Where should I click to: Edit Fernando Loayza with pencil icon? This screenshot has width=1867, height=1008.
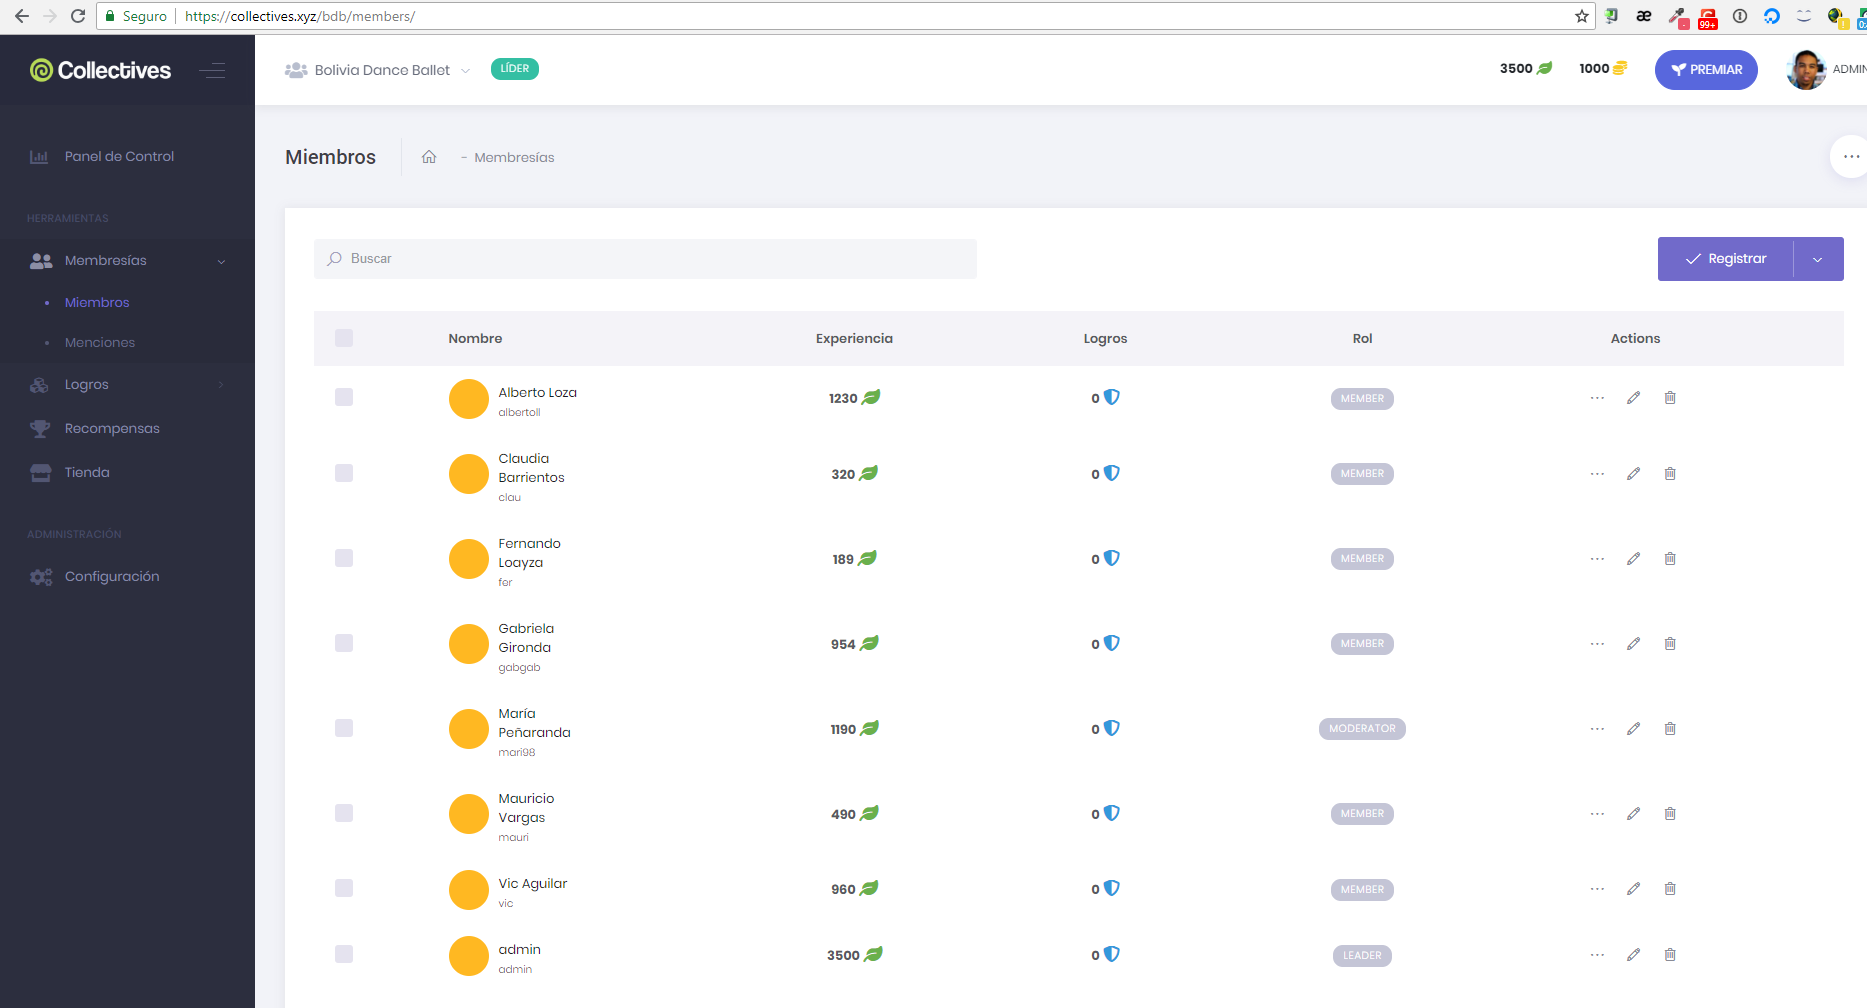(x=1633, y=559)
